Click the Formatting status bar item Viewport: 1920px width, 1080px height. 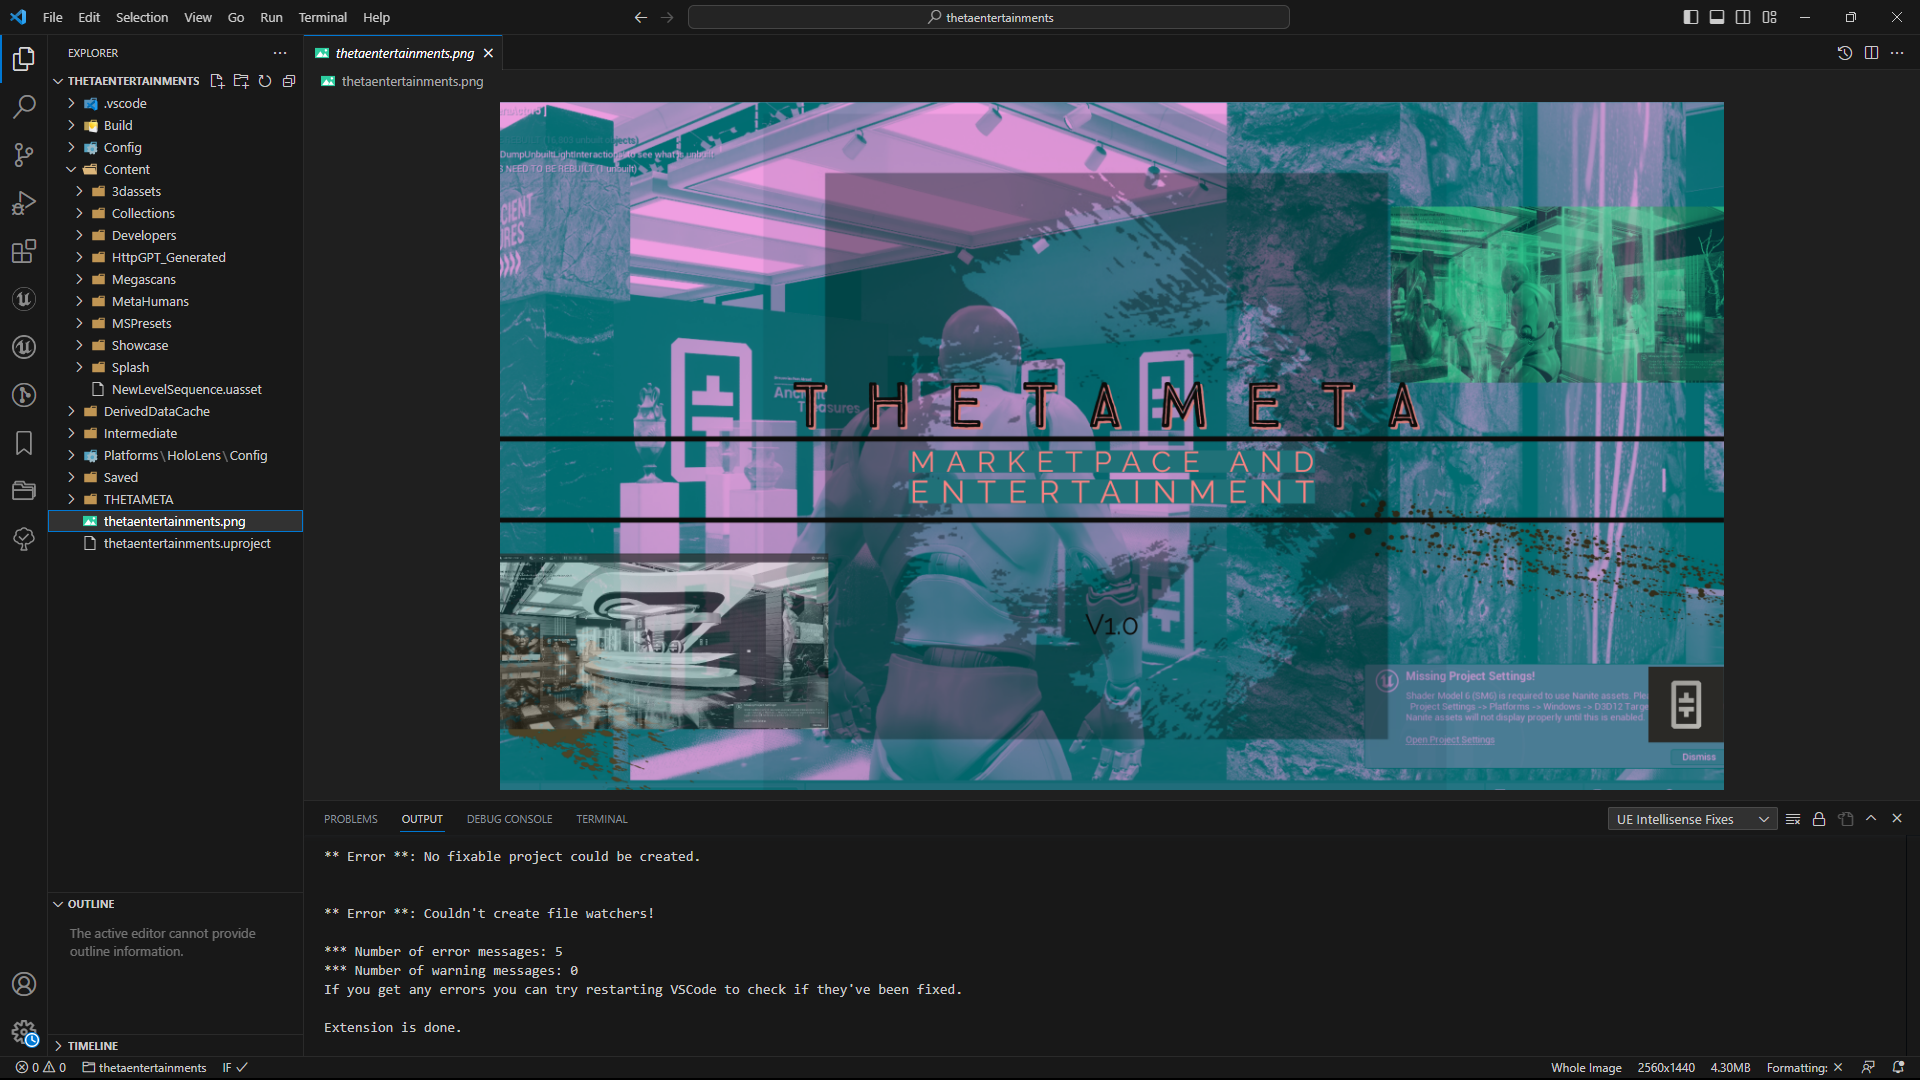1803,1067
